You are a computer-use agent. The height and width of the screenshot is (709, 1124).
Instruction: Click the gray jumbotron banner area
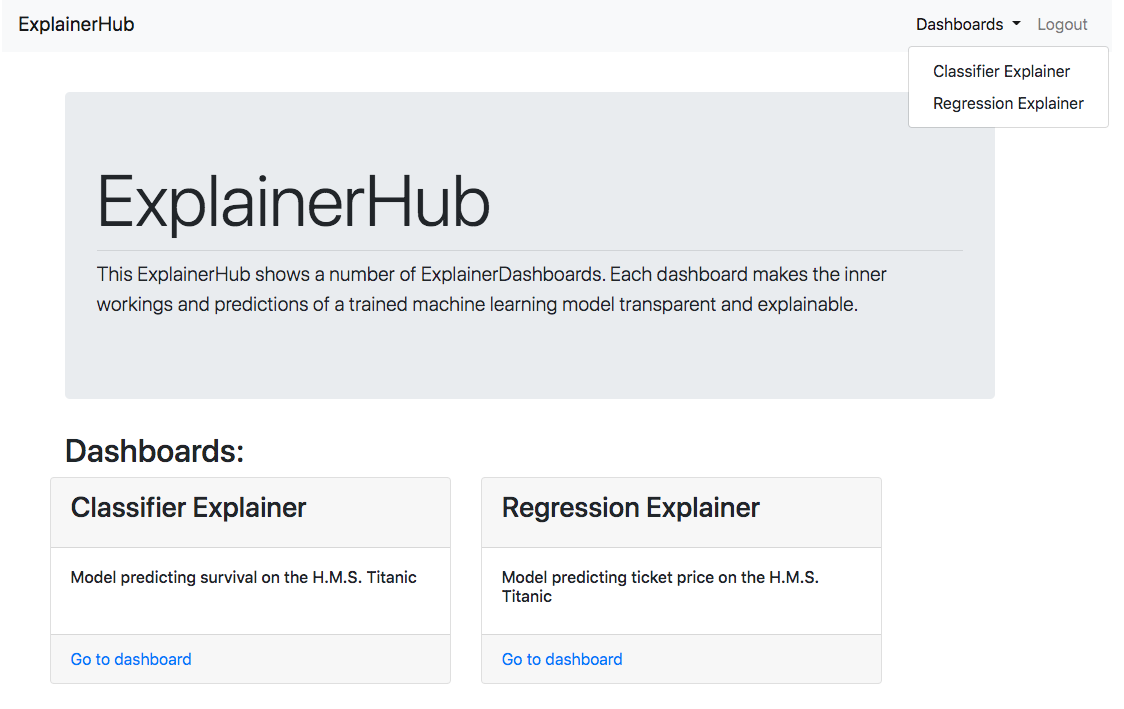click(x=530, y=360)
